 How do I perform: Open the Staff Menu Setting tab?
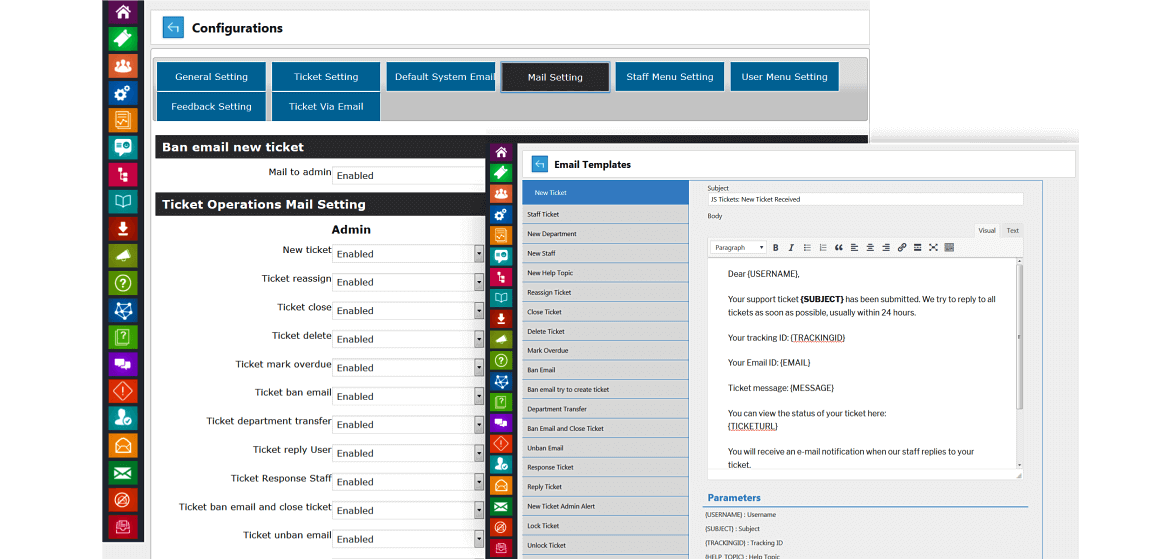coord(669,77)
